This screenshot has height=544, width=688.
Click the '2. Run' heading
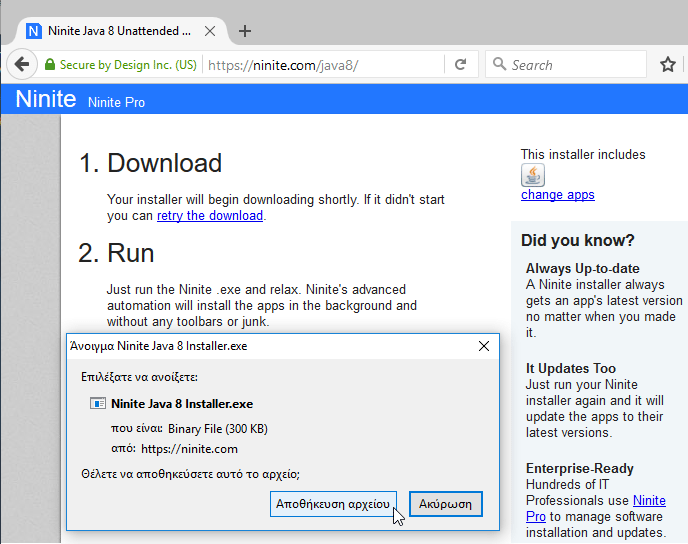click(116, 253)
